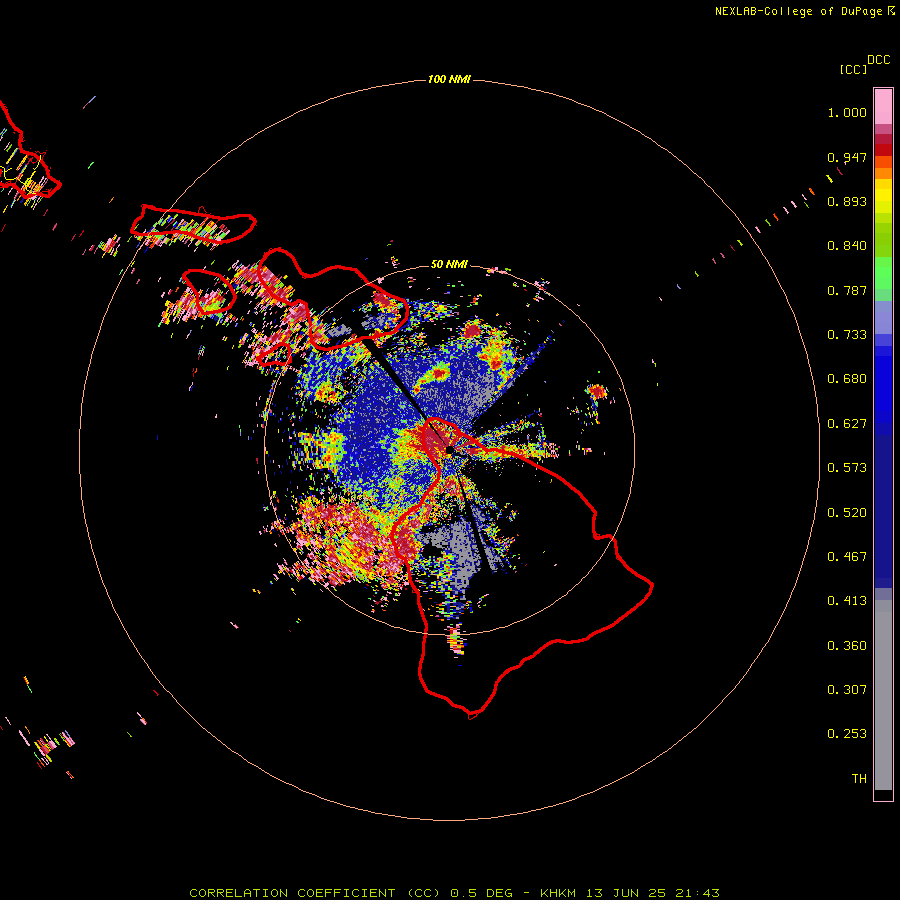
Task: Select the 0.253 scale value
Action: [847, 734]
